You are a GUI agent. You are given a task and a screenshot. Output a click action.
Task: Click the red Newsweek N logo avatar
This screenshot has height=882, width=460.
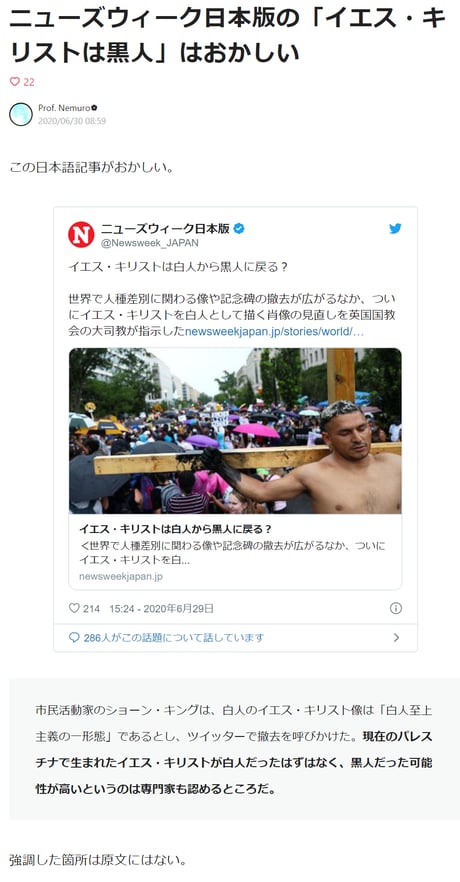(x=81, y=234)
